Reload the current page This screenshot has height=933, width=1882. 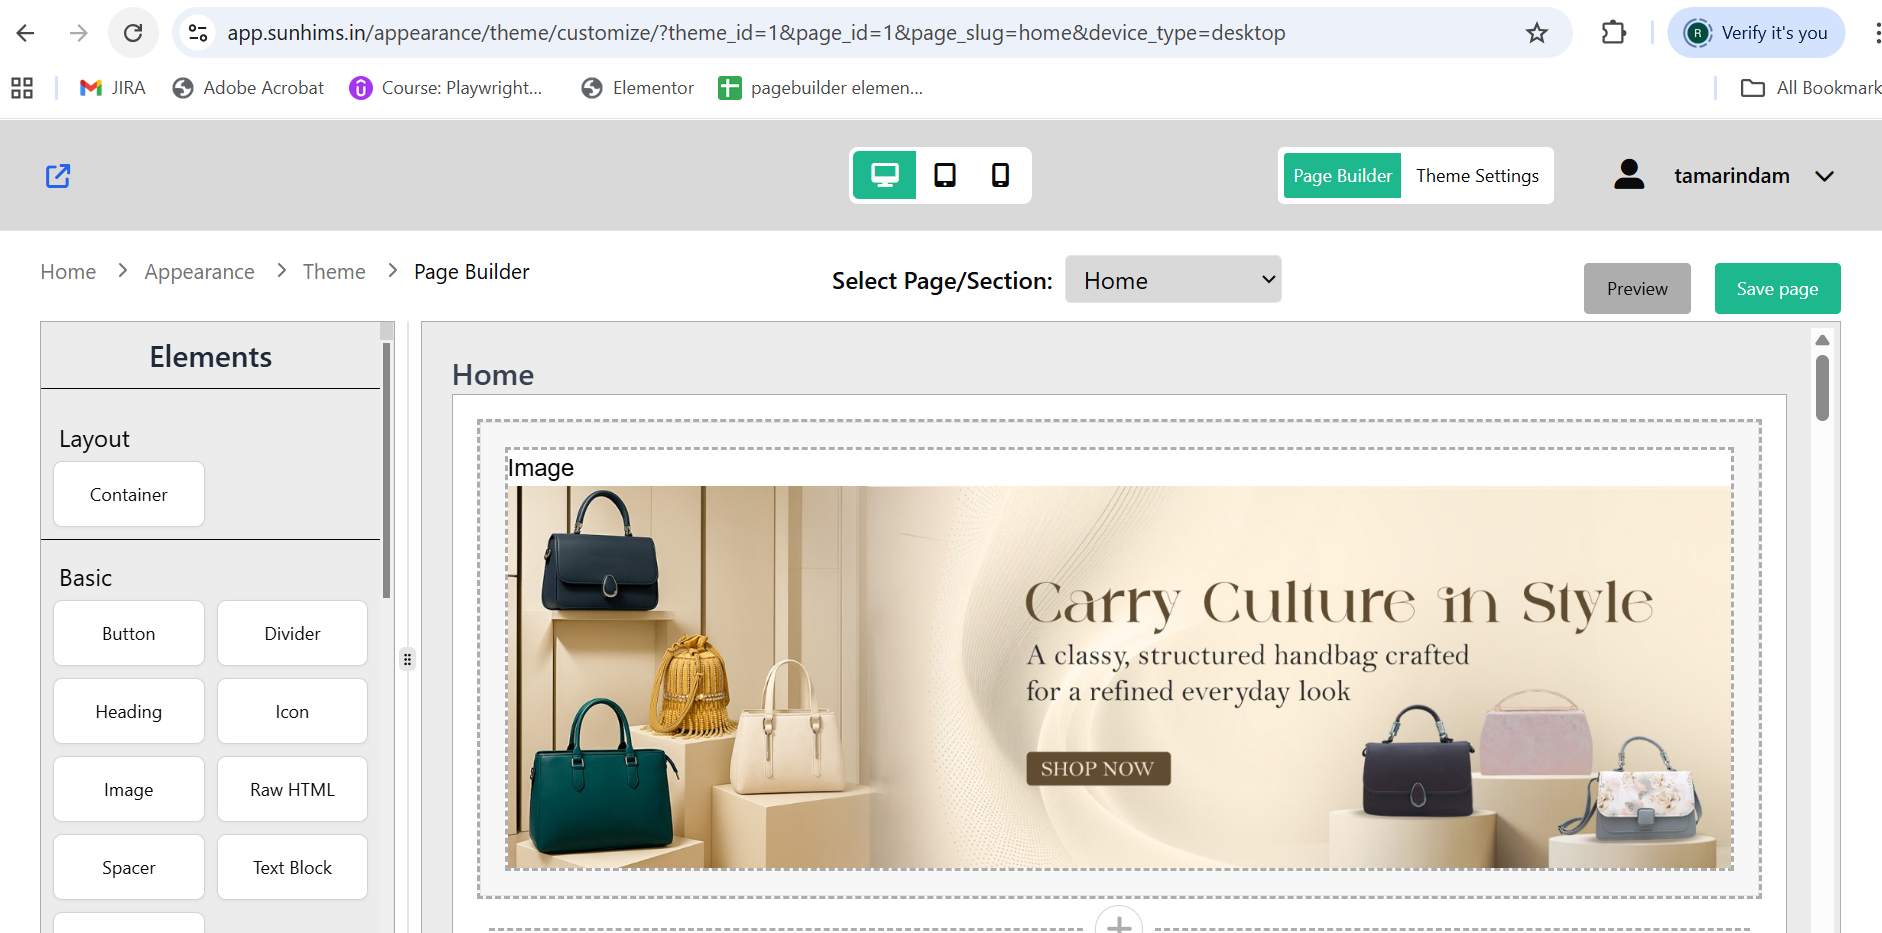coord(133,33)
